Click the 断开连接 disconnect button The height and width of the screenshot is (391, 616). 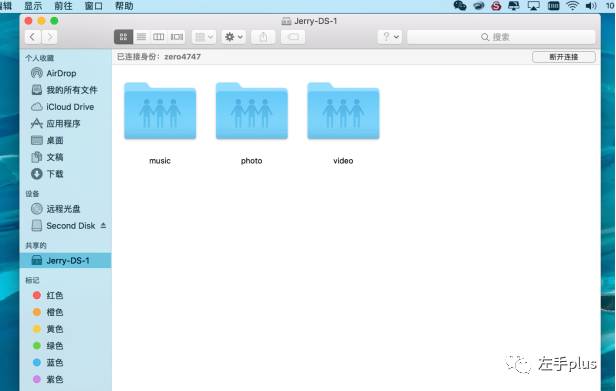pyautogui.click(x=563, y=57)
